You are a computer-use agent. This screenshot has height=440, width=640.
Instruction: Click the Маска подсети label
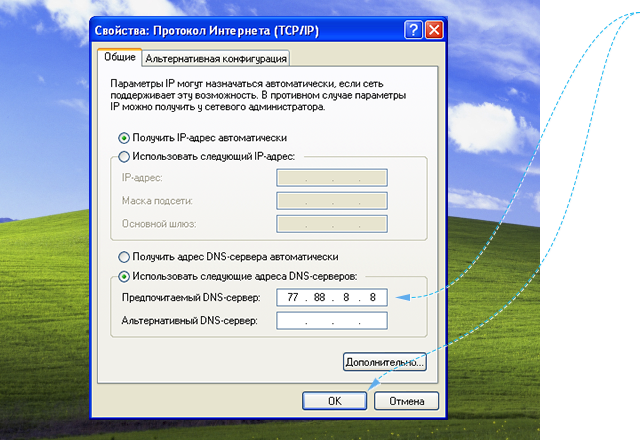pos(157,201)
